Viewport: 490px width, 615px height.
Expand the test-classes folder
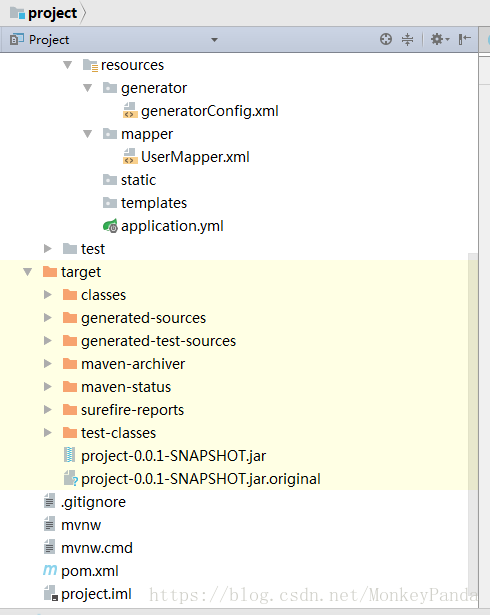47,433
